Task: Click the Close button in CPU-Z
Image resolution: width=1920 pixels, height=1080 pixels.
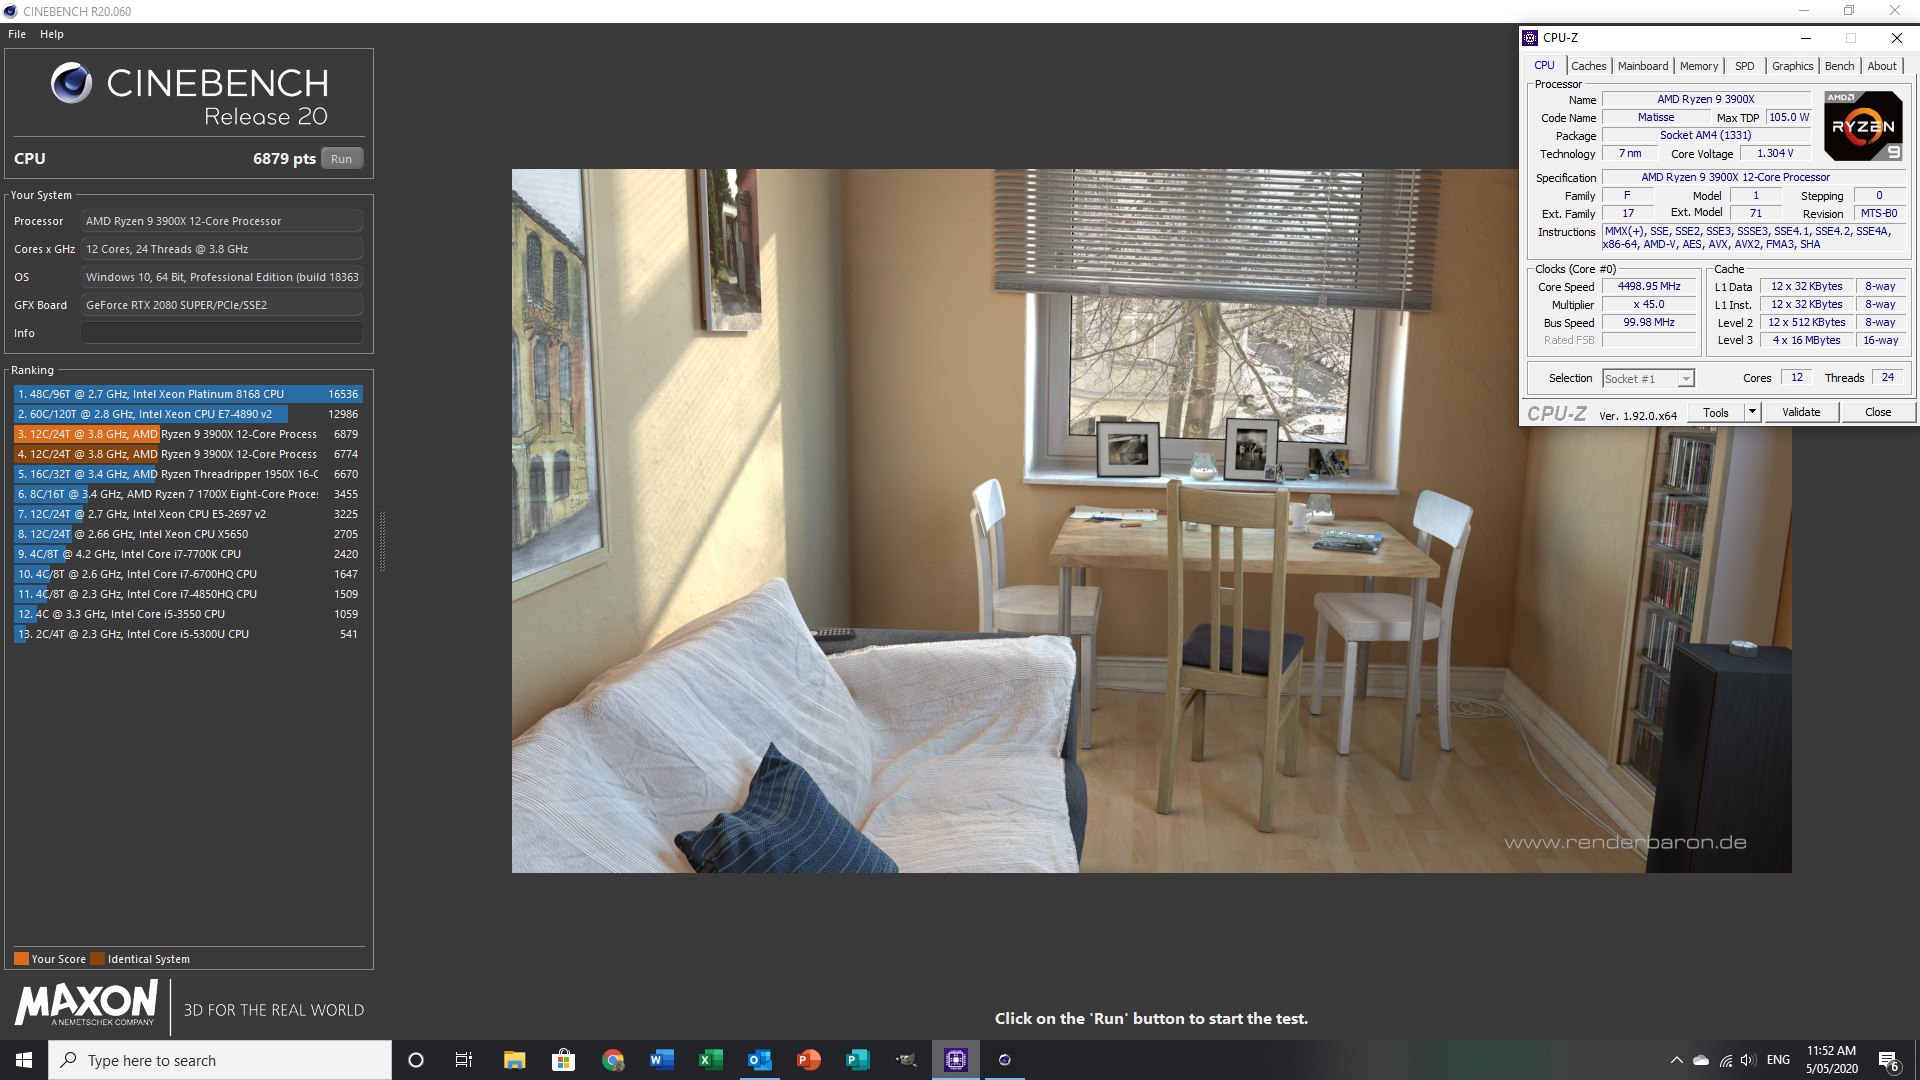Action: point(1878,412)
